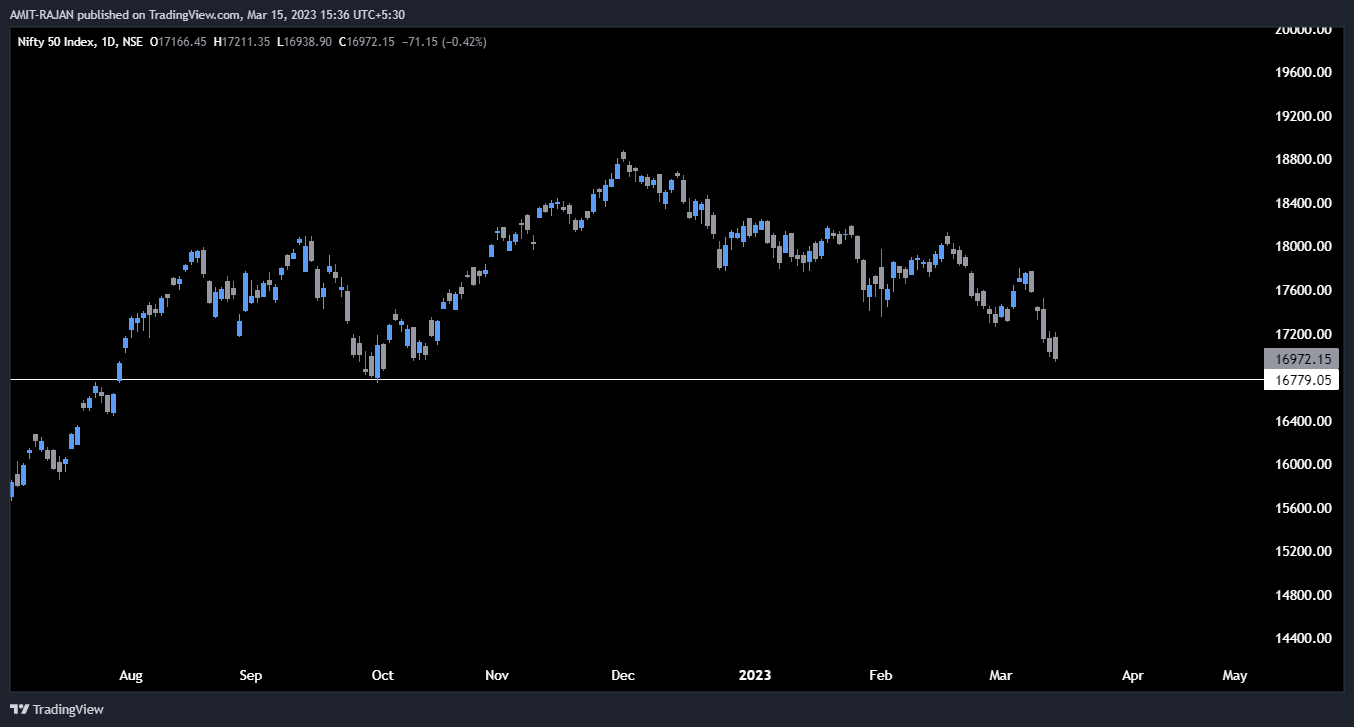The width and height of the screenshot is (1354, 727).
Task: Click the horizontal line price label 16779.05
Action: click(x=1301, y=380)
